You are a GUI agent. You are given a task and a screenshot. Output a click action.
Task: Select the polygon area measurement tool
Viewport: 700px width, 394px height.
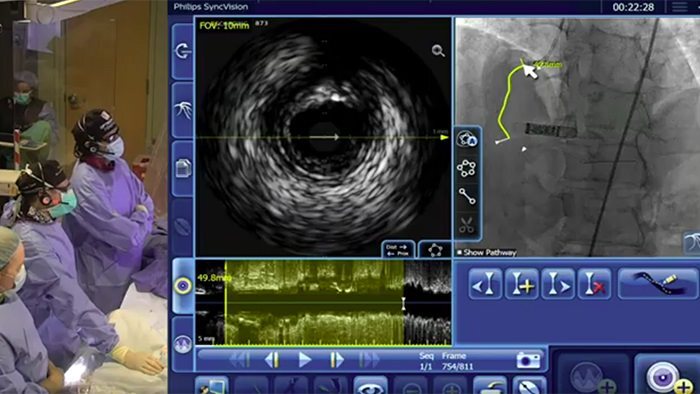click(467, 169)
